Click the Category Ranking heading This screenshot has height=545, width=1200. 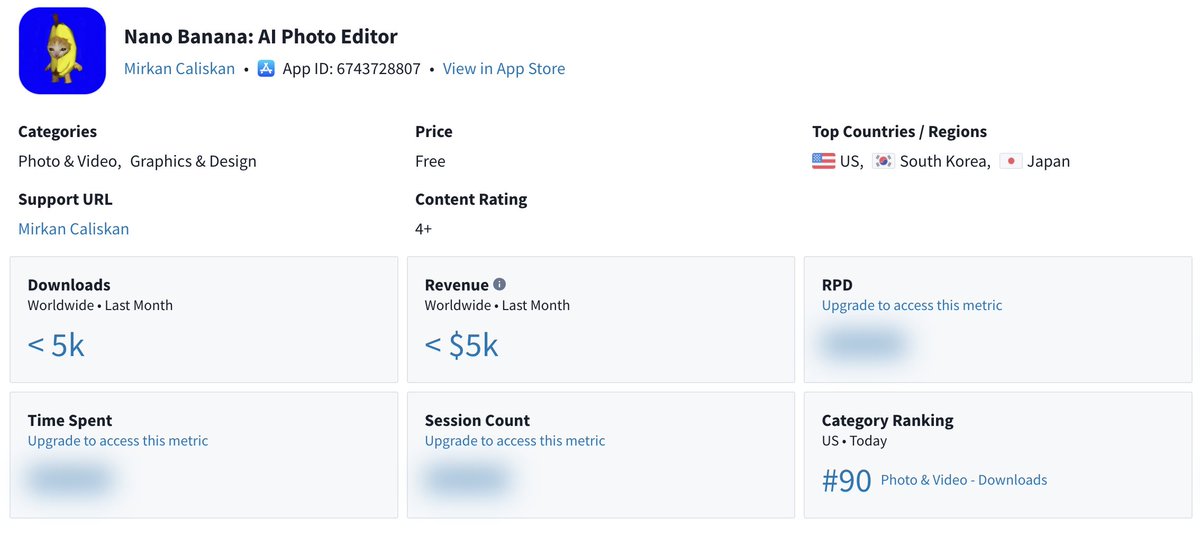point(888,420)
